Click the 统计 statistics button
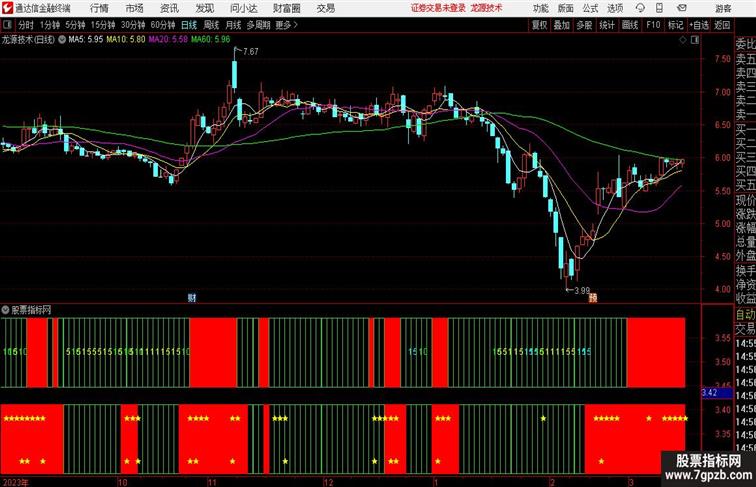The width and height of the screenshot is (756, 487). (x=607, y=25)
